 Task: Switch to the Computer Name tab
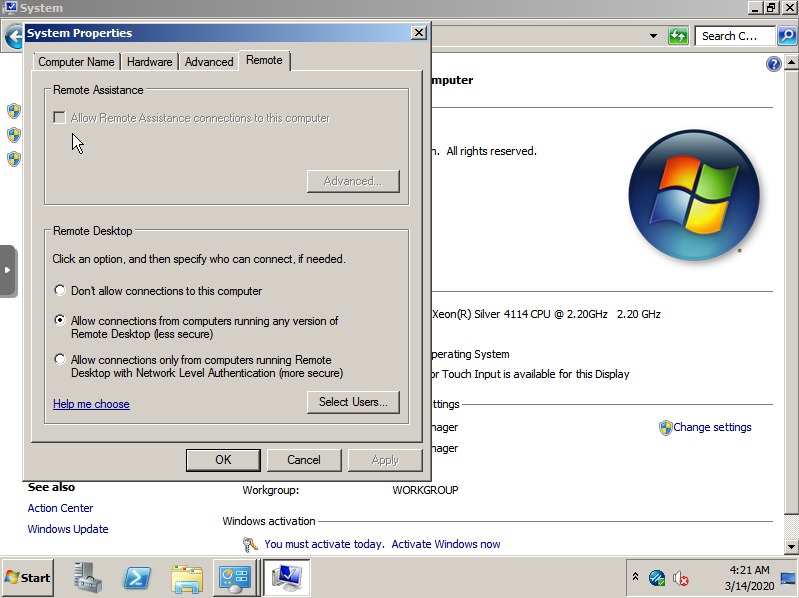(76, 62)
